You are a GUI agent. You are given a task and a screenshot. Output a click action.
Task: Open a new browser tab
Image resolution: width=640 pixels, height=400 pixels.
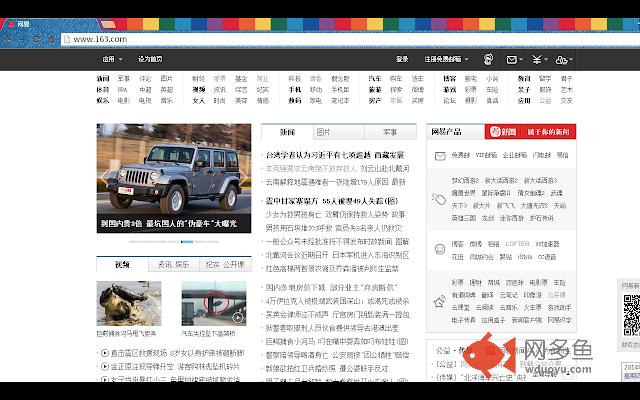(x=109, y=25)
